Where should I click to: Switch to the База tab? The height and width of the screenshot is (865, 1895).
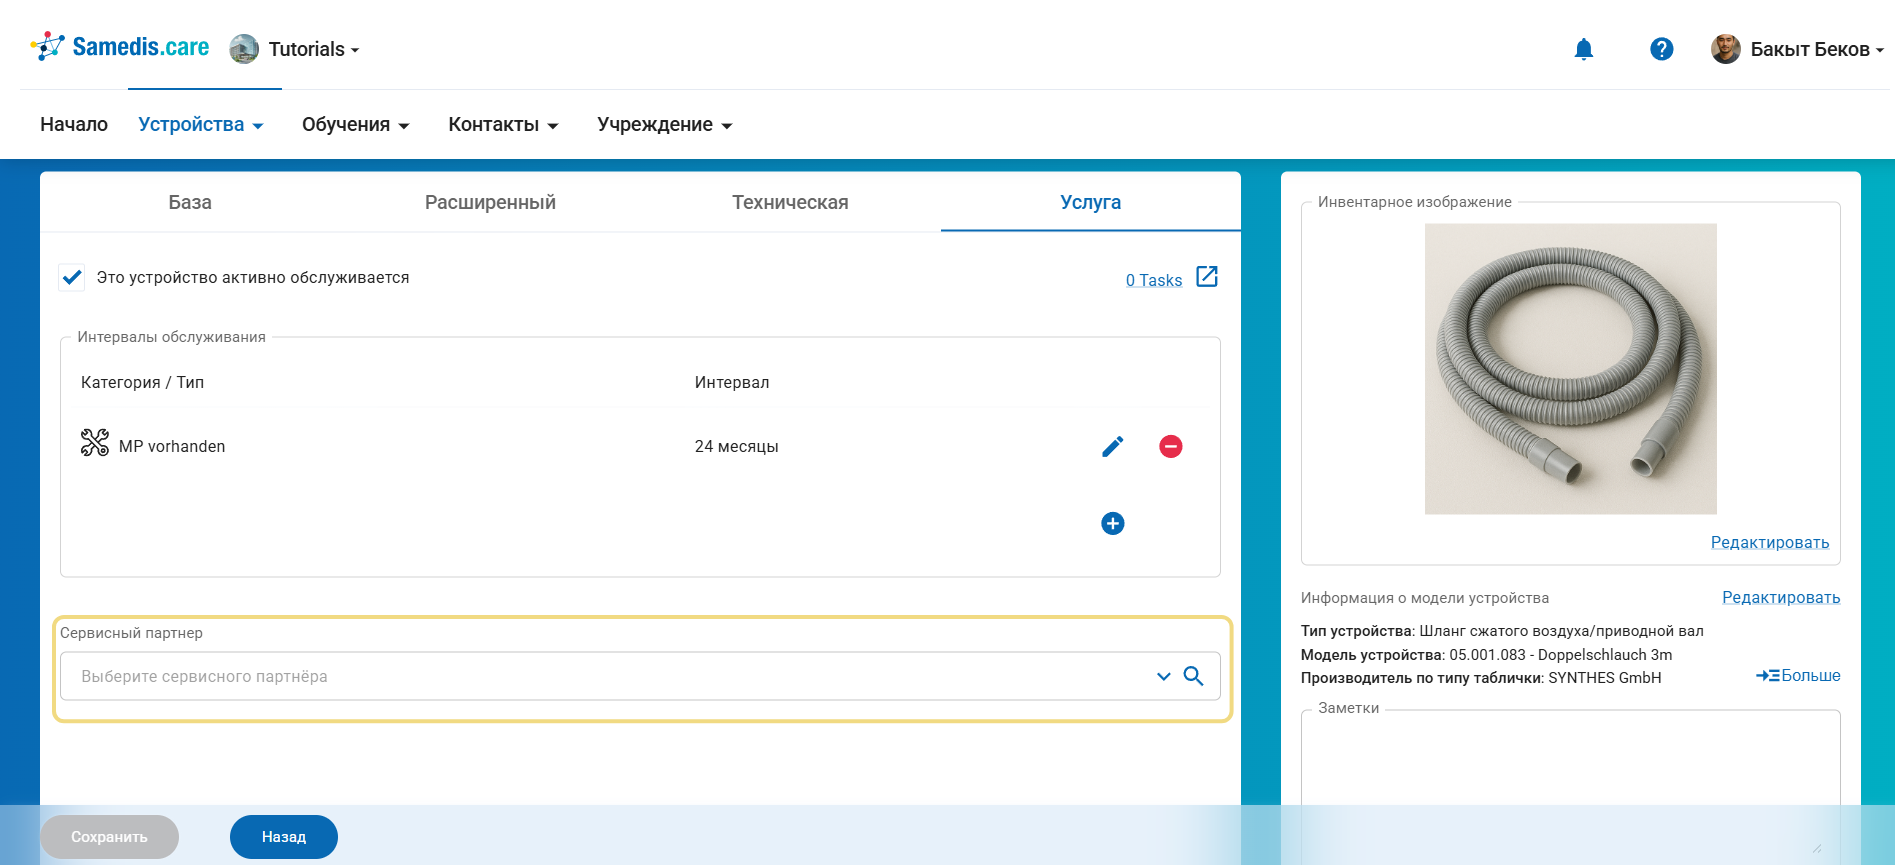tap(190, 202)
